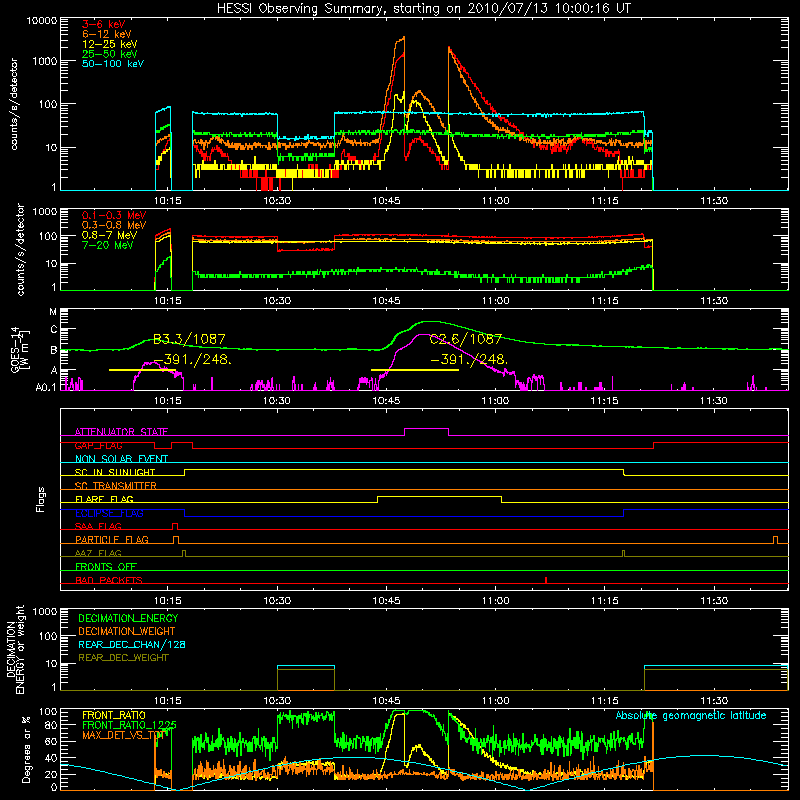800x800 pixels.
Task: Click the yellow flare duration bar below C2.6/1087
Action: pyautogui.click(x=415, y=370)
